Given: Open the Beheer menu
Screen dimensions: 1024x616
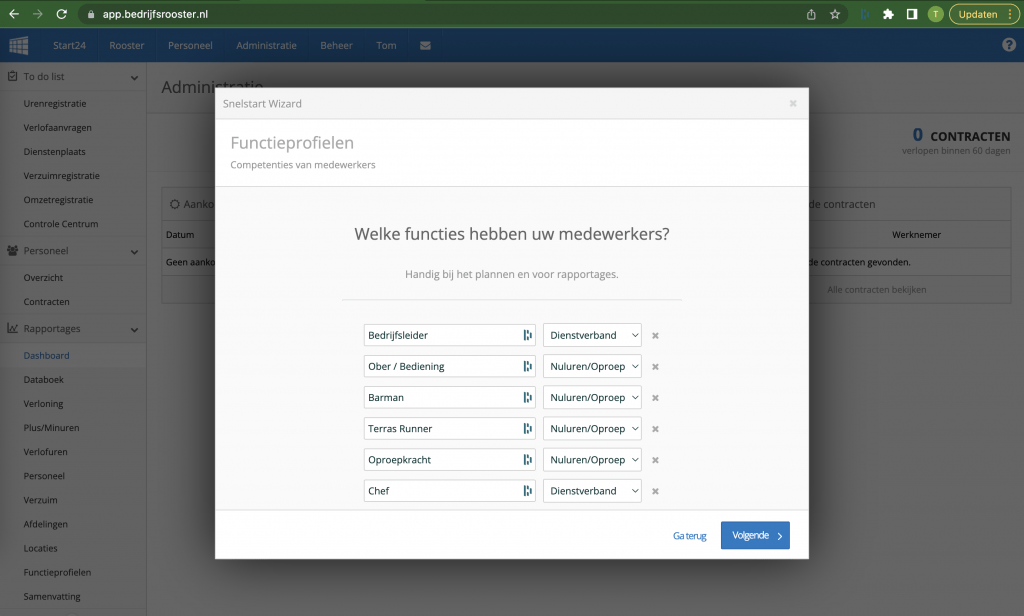Looking at the screenshot, I should click(x=336, y=46).
